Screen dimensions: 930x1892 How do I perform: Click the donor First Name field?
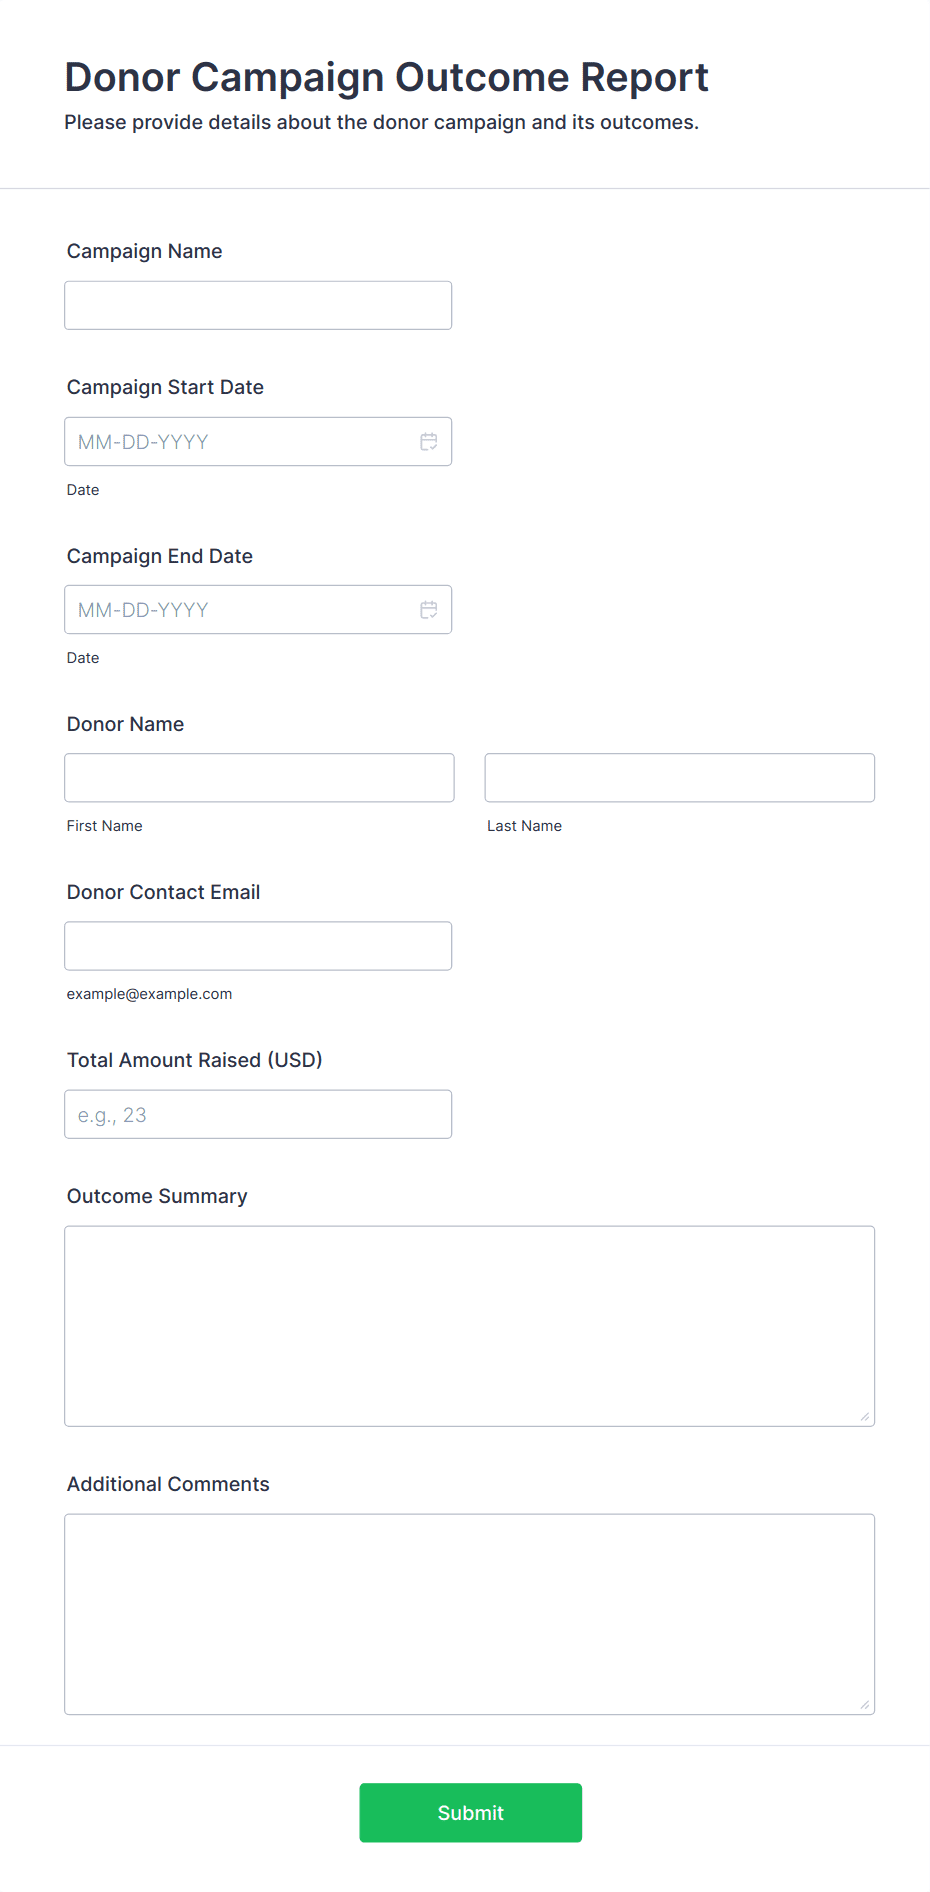point(259,778)
